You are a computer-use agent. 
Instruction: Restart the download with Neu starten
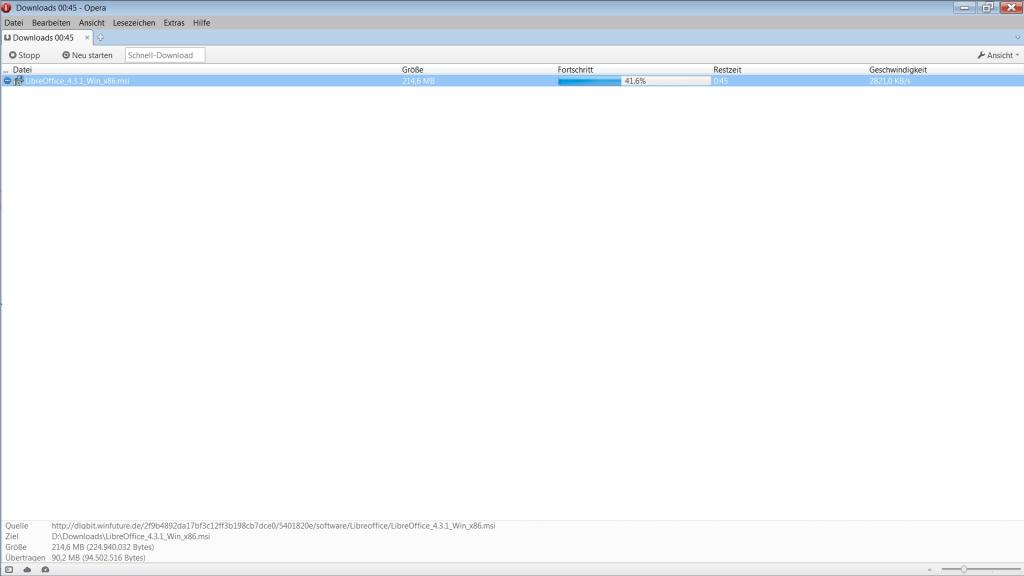[x=88, y=56]
